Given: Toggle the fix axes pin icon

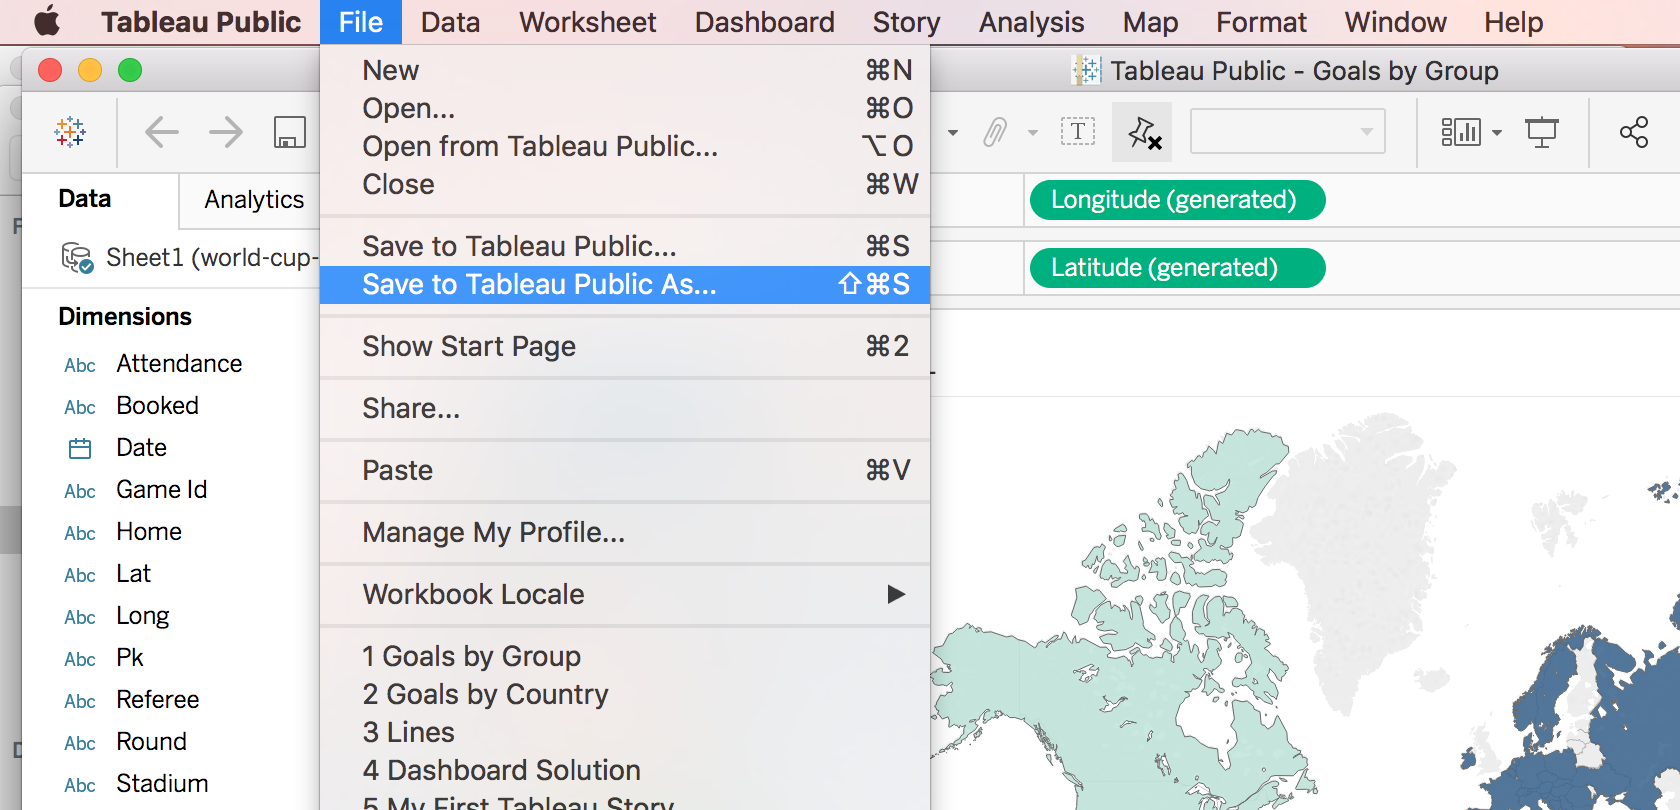Looking at the screenshot, I should click(1143, 132).
